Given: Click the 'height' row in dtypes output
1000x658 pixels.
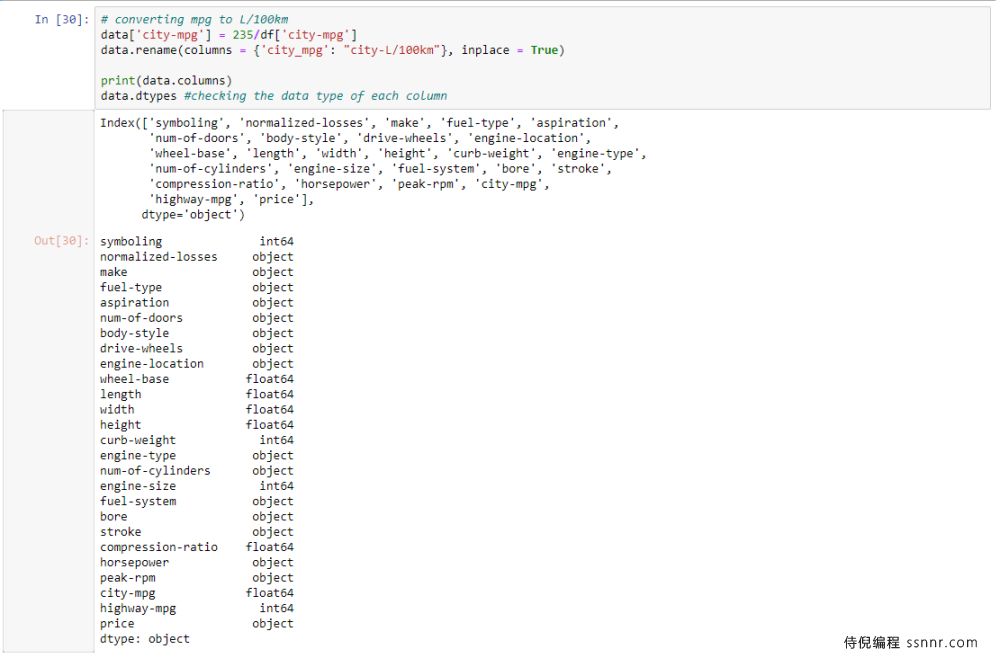Looking at the screenshot, I should (x=196, y=425).
